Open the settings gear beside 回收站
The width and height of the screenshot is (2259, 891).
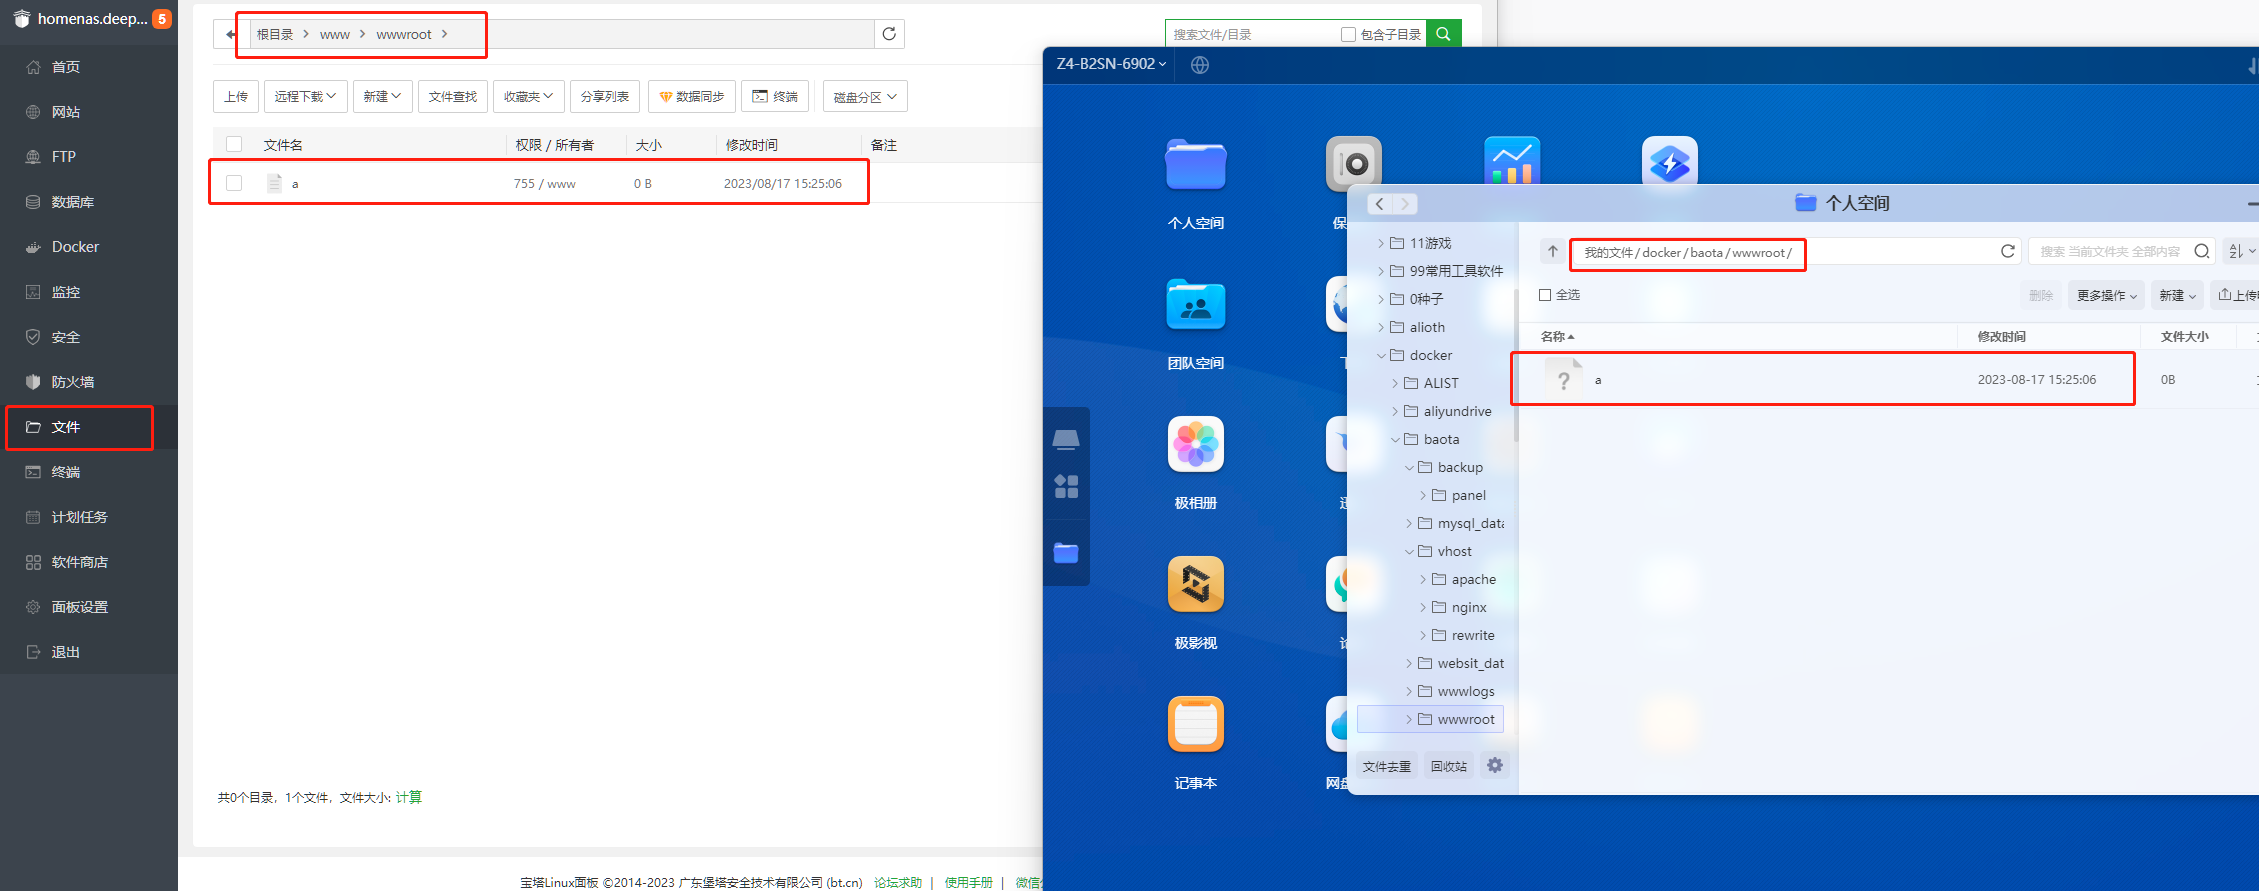pos(1495,765)
